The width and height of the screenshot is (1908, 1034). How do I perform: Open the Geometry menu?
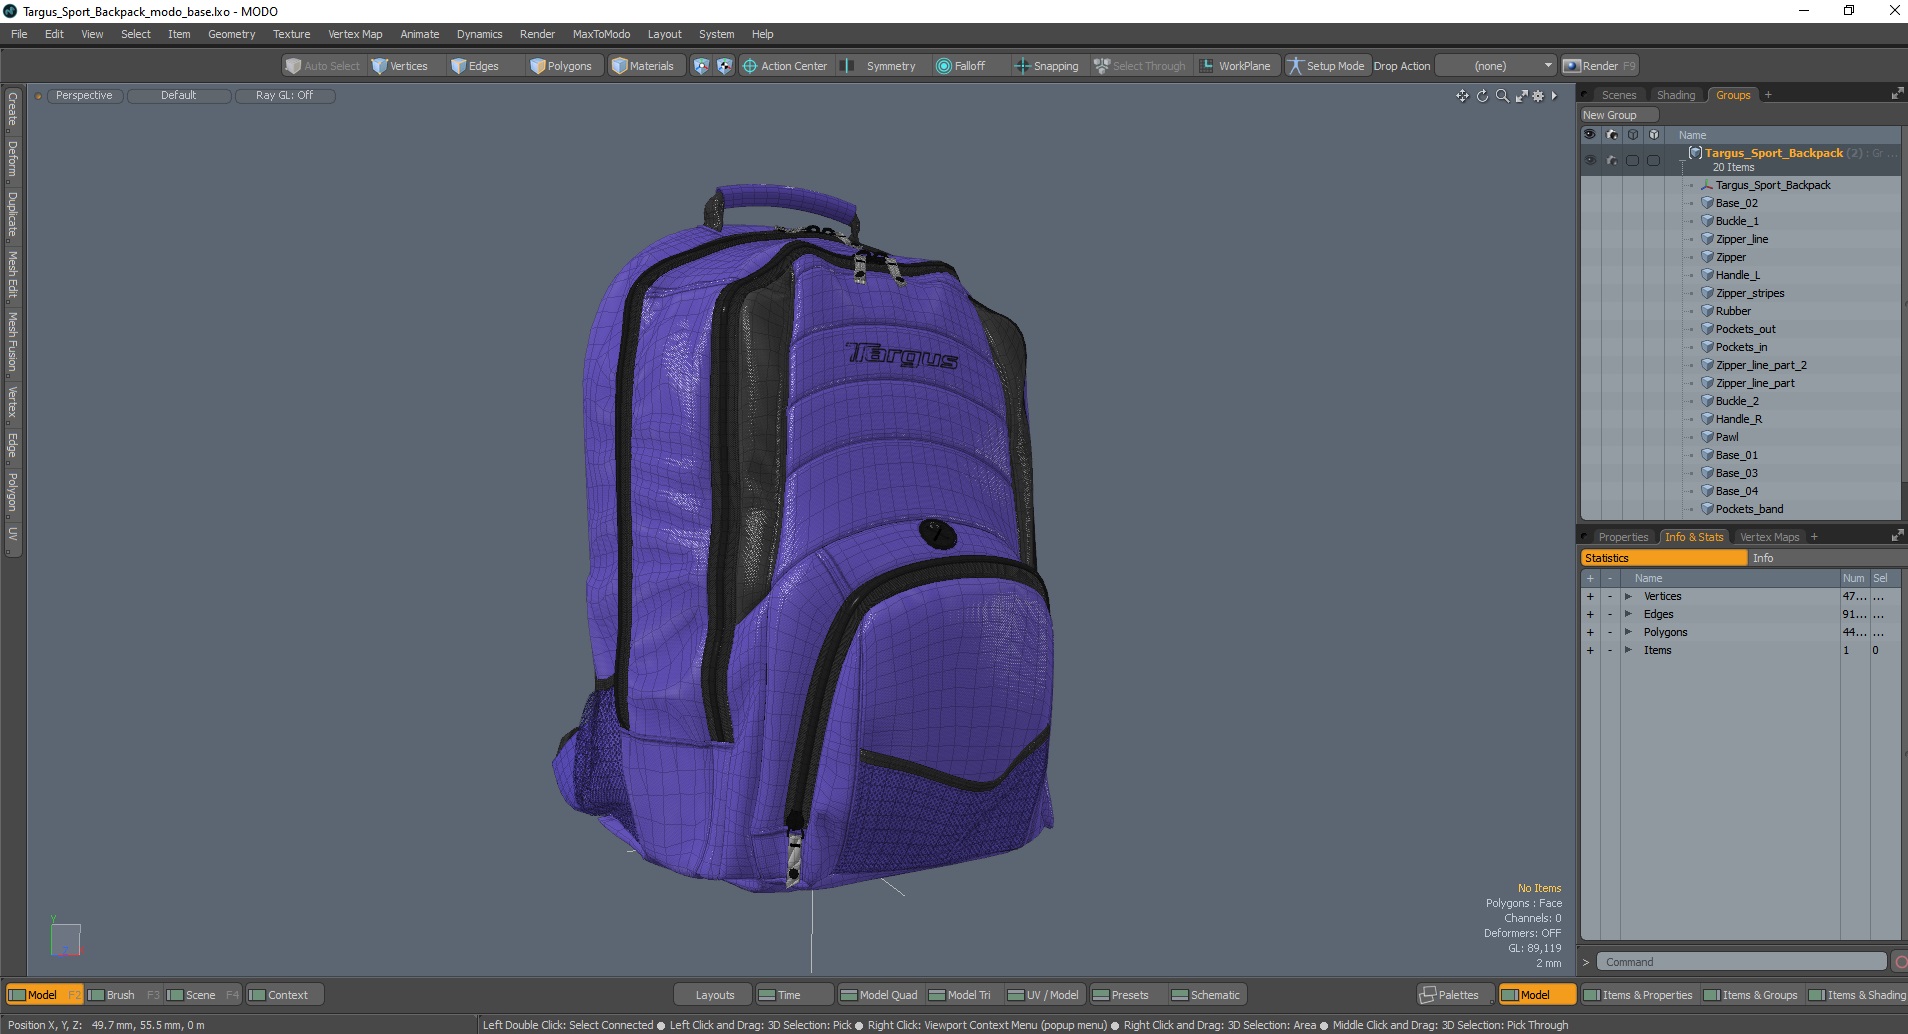point(231,34)
